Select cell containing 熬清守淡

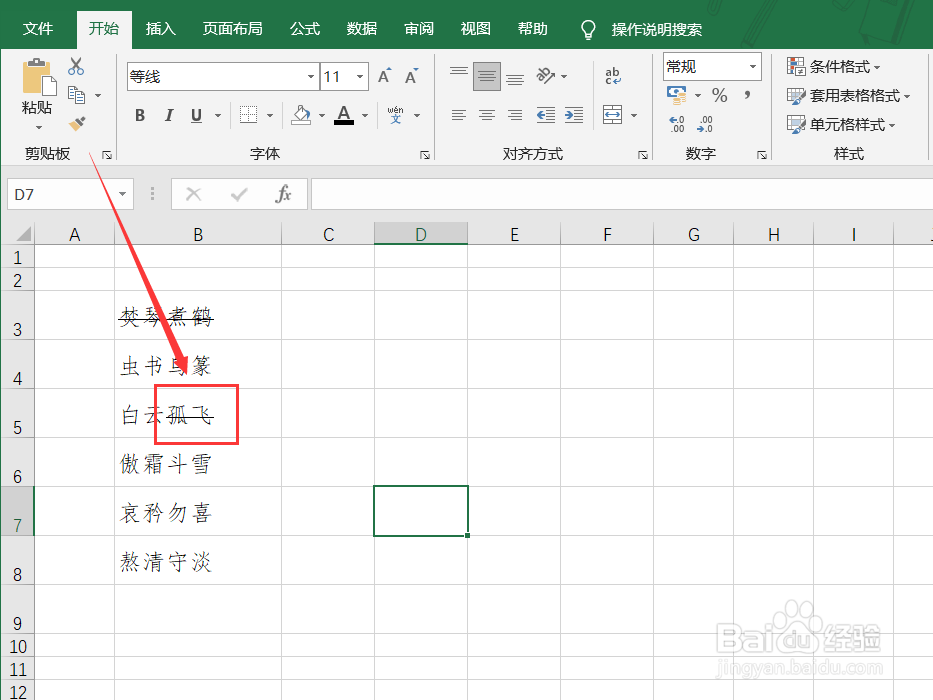pyautogui.click(x=198, y=560)
